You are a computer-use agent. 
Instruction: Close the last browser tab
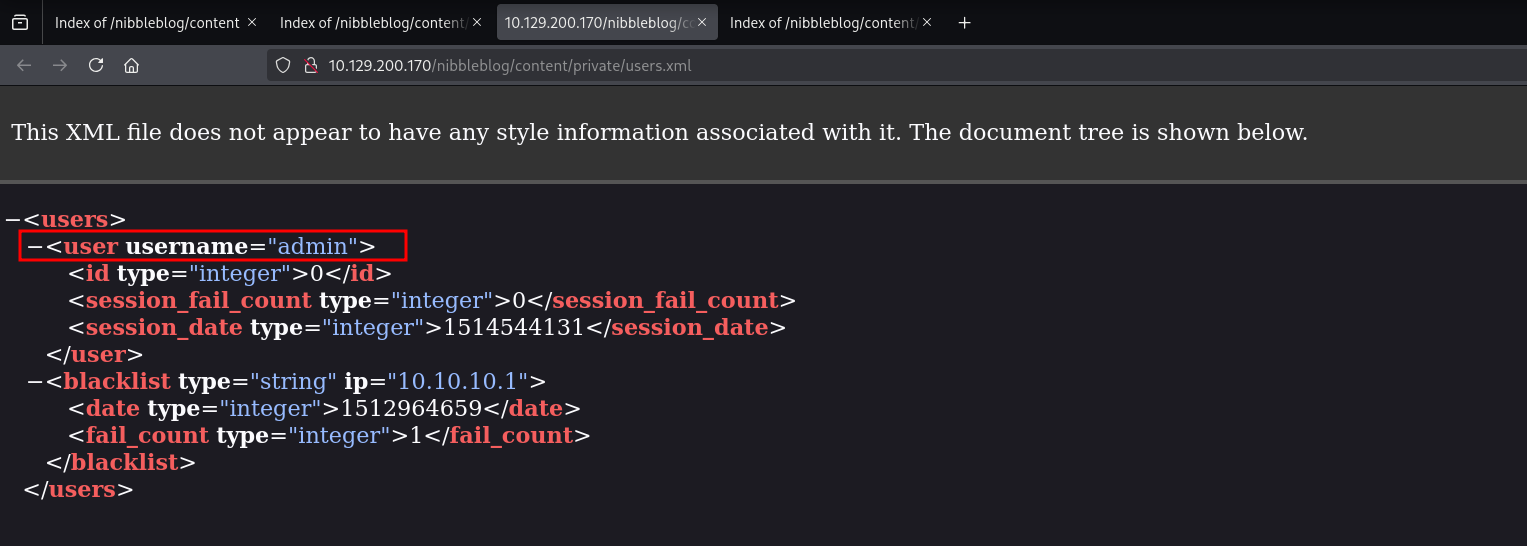click(x=926, y=22)
